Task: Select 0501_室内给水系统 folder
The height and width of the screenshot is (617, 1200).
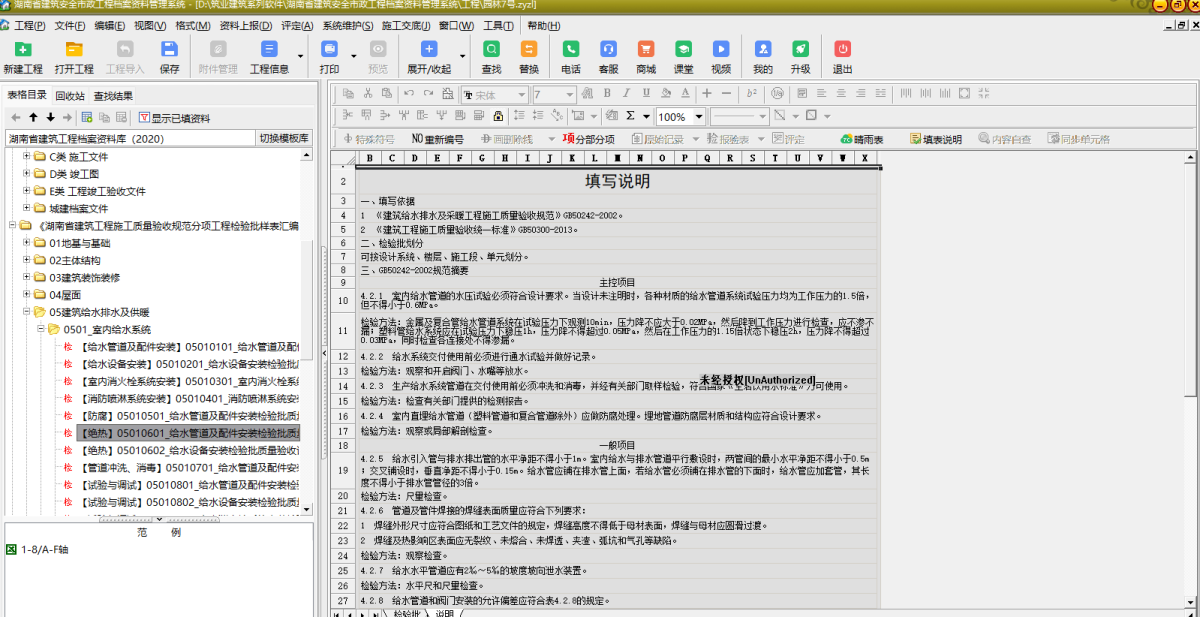Action: 107,329
